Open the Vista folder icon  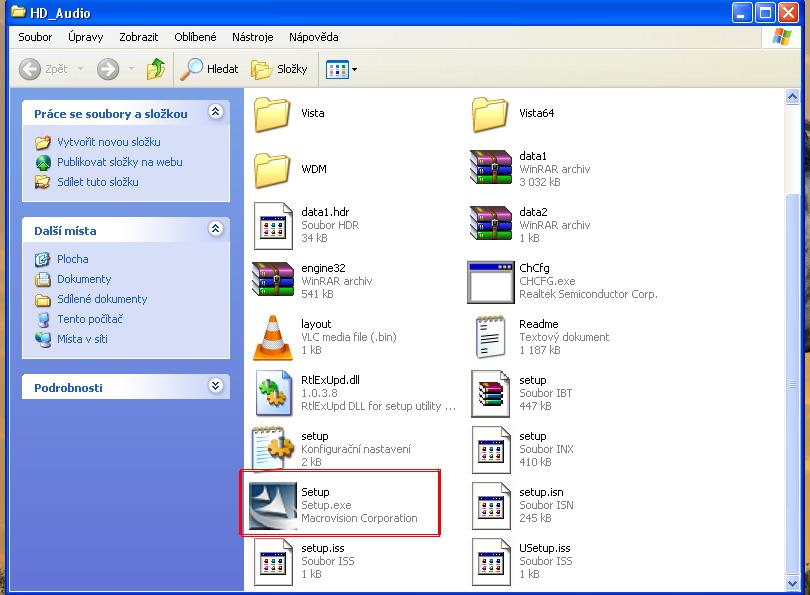[272, 114]
